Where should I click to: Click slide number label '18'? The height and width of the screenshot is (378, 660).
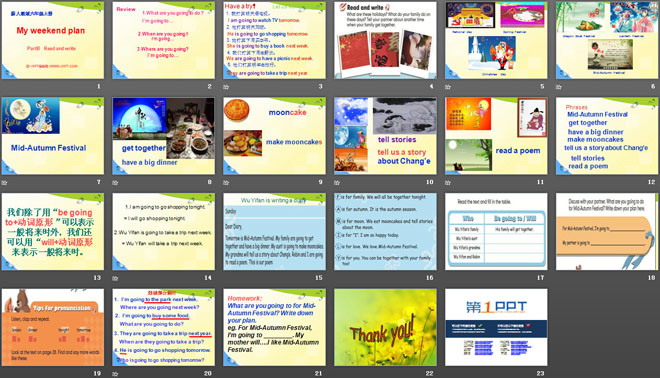652,277
